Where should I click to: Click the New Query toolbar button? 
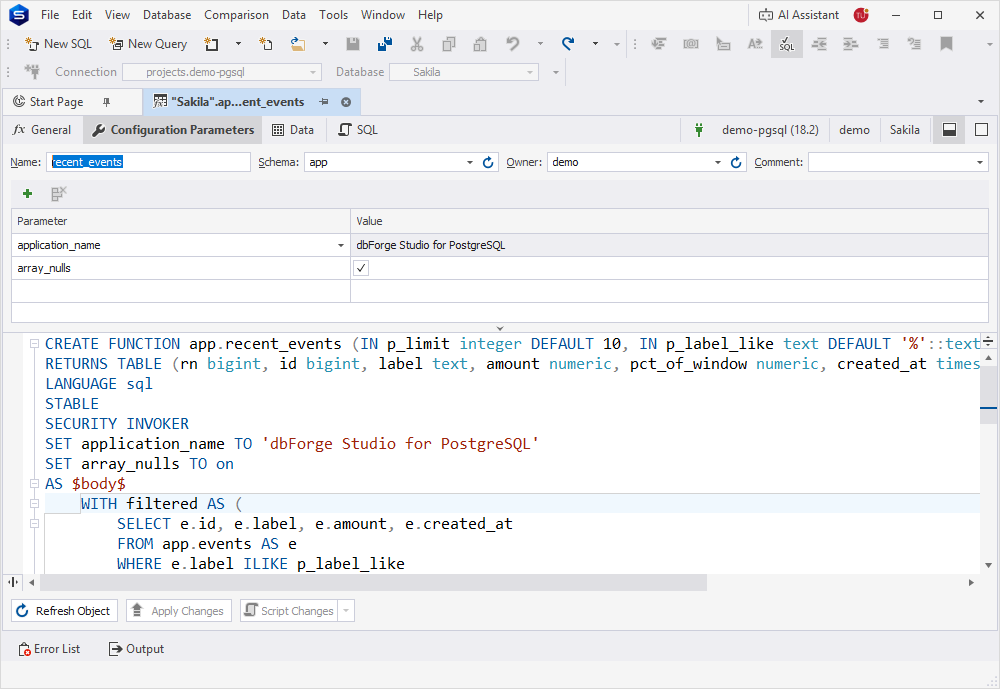pyautogui.click(x=148, y=44)
